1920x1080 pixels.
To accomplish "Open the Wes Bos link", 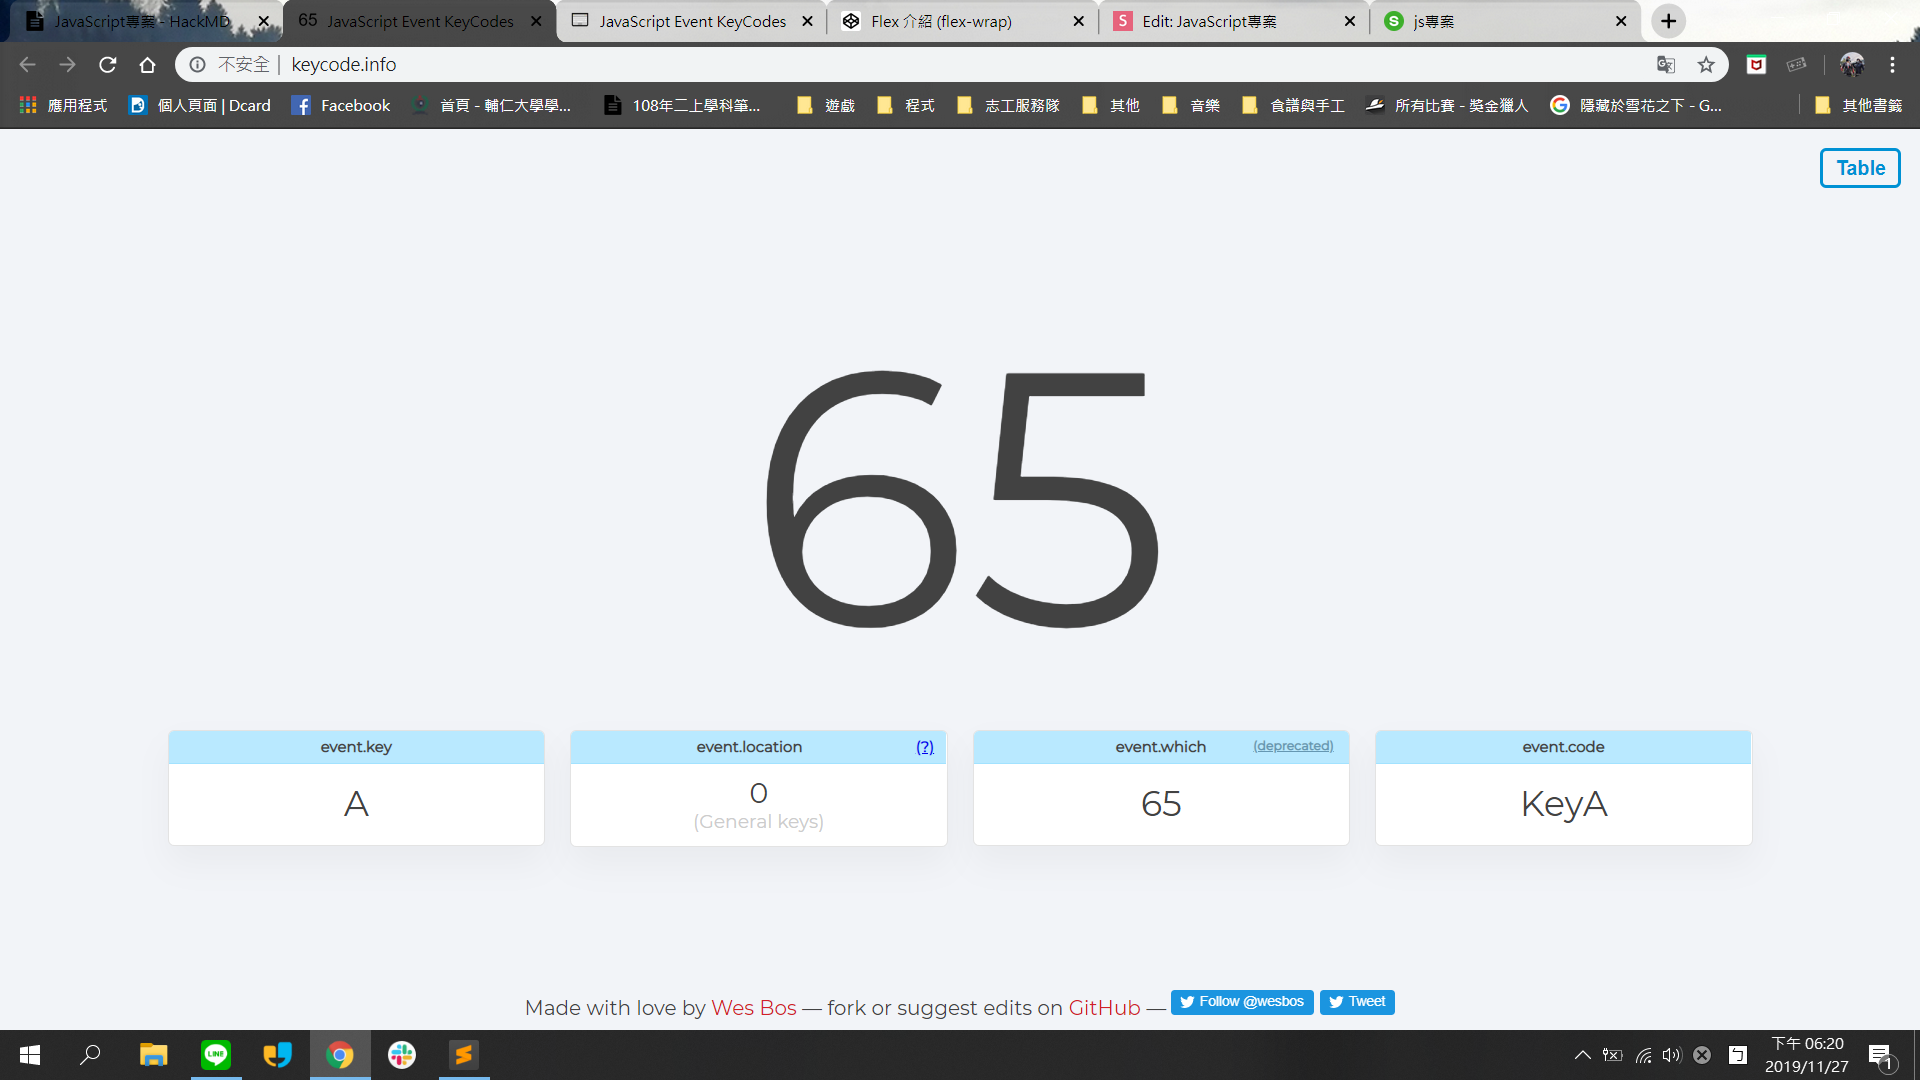I will [753, 1008].
